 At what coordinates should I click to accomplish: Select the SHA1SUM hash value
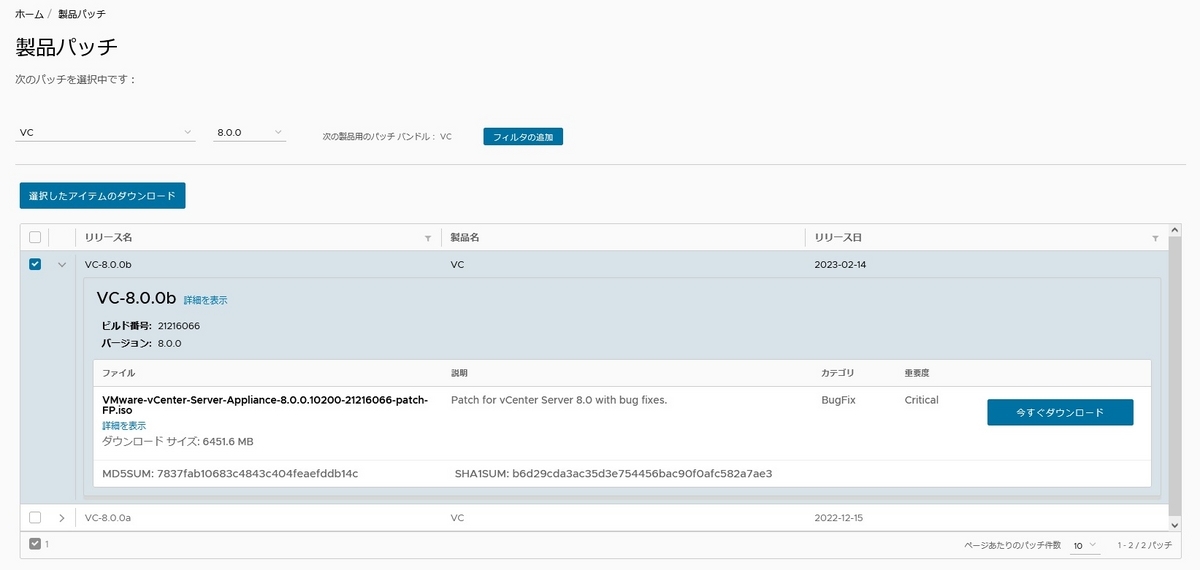pyautogui.click(x=643, y=473)
